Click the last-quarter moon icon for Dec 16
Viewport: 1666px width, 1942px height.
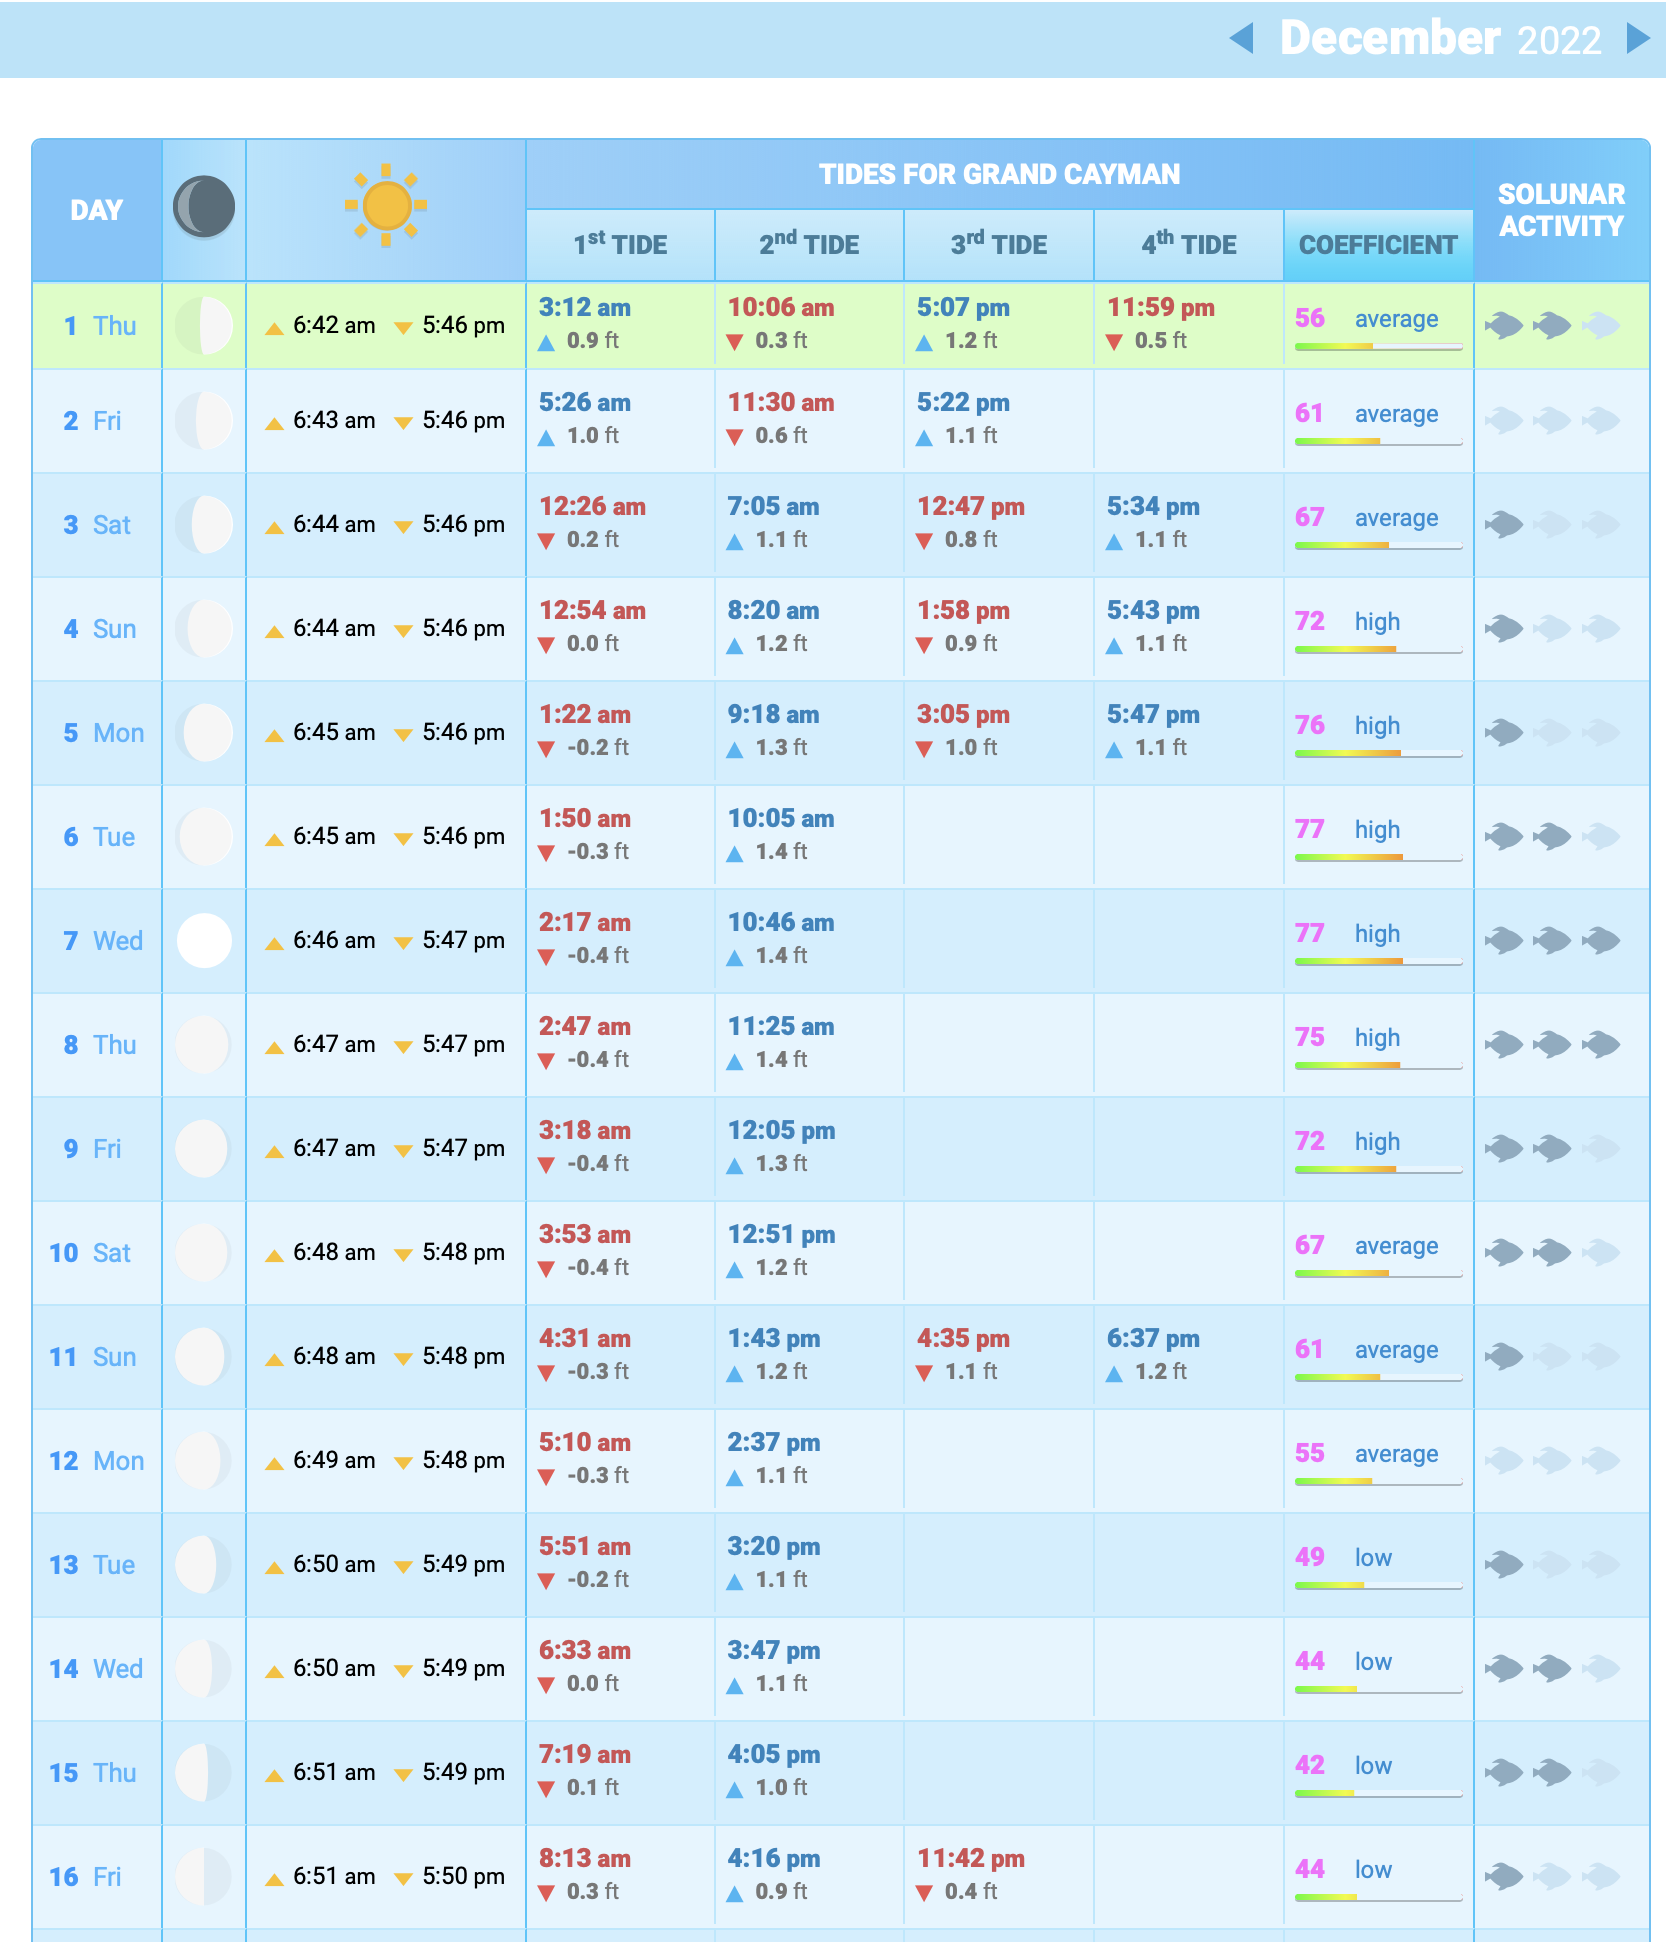coord(204,1877)
